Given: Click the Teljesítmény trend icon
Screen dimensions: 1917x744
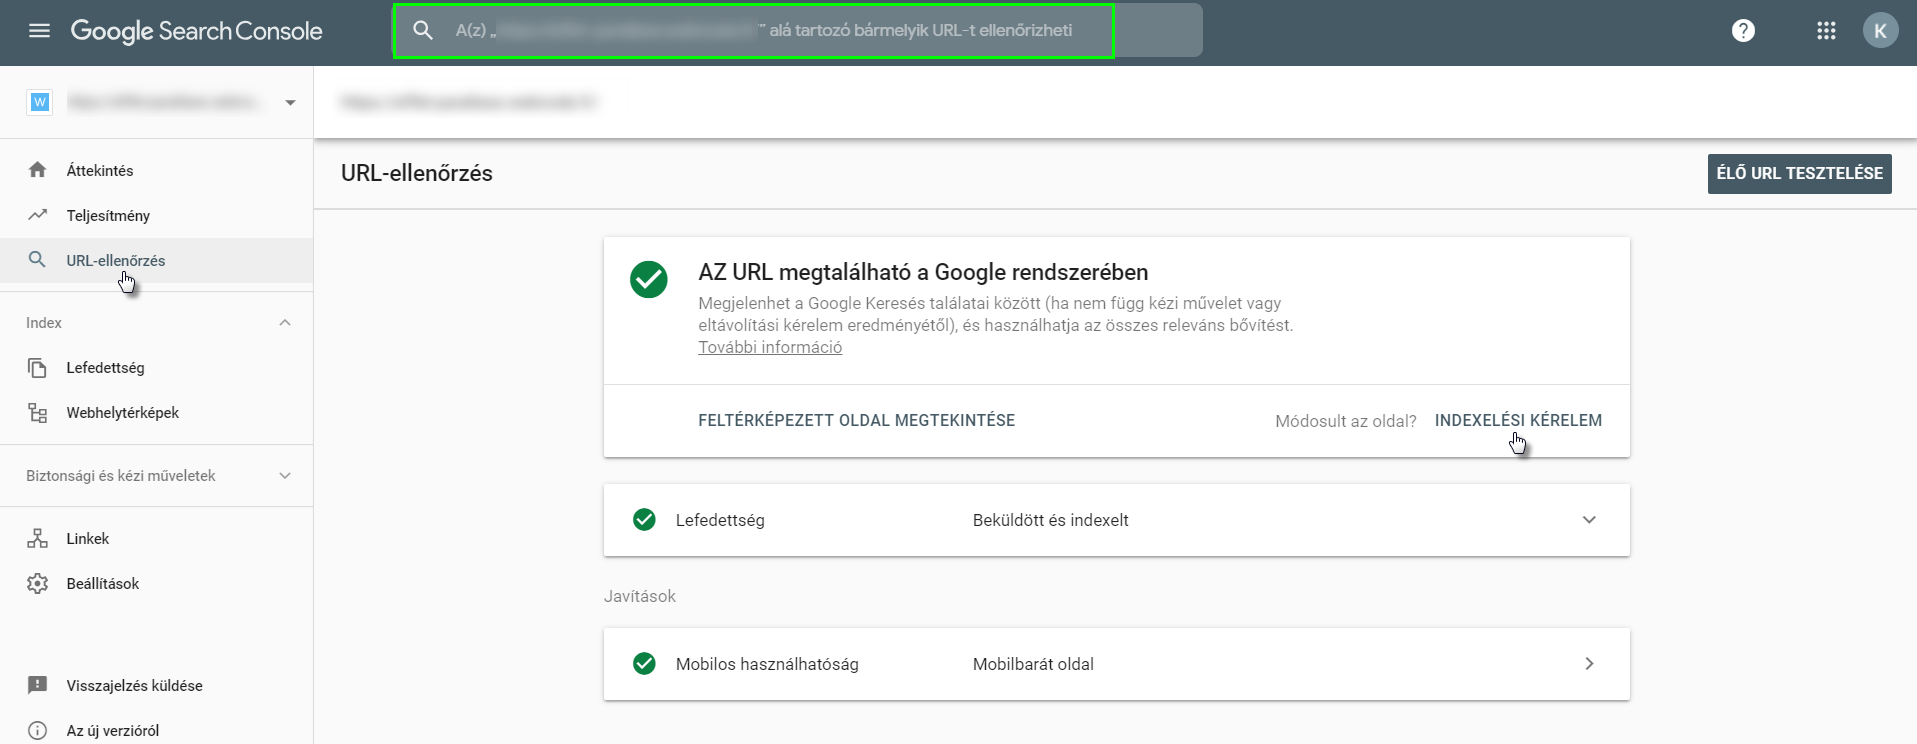Looking at the screenshot, I should [38, 215].
